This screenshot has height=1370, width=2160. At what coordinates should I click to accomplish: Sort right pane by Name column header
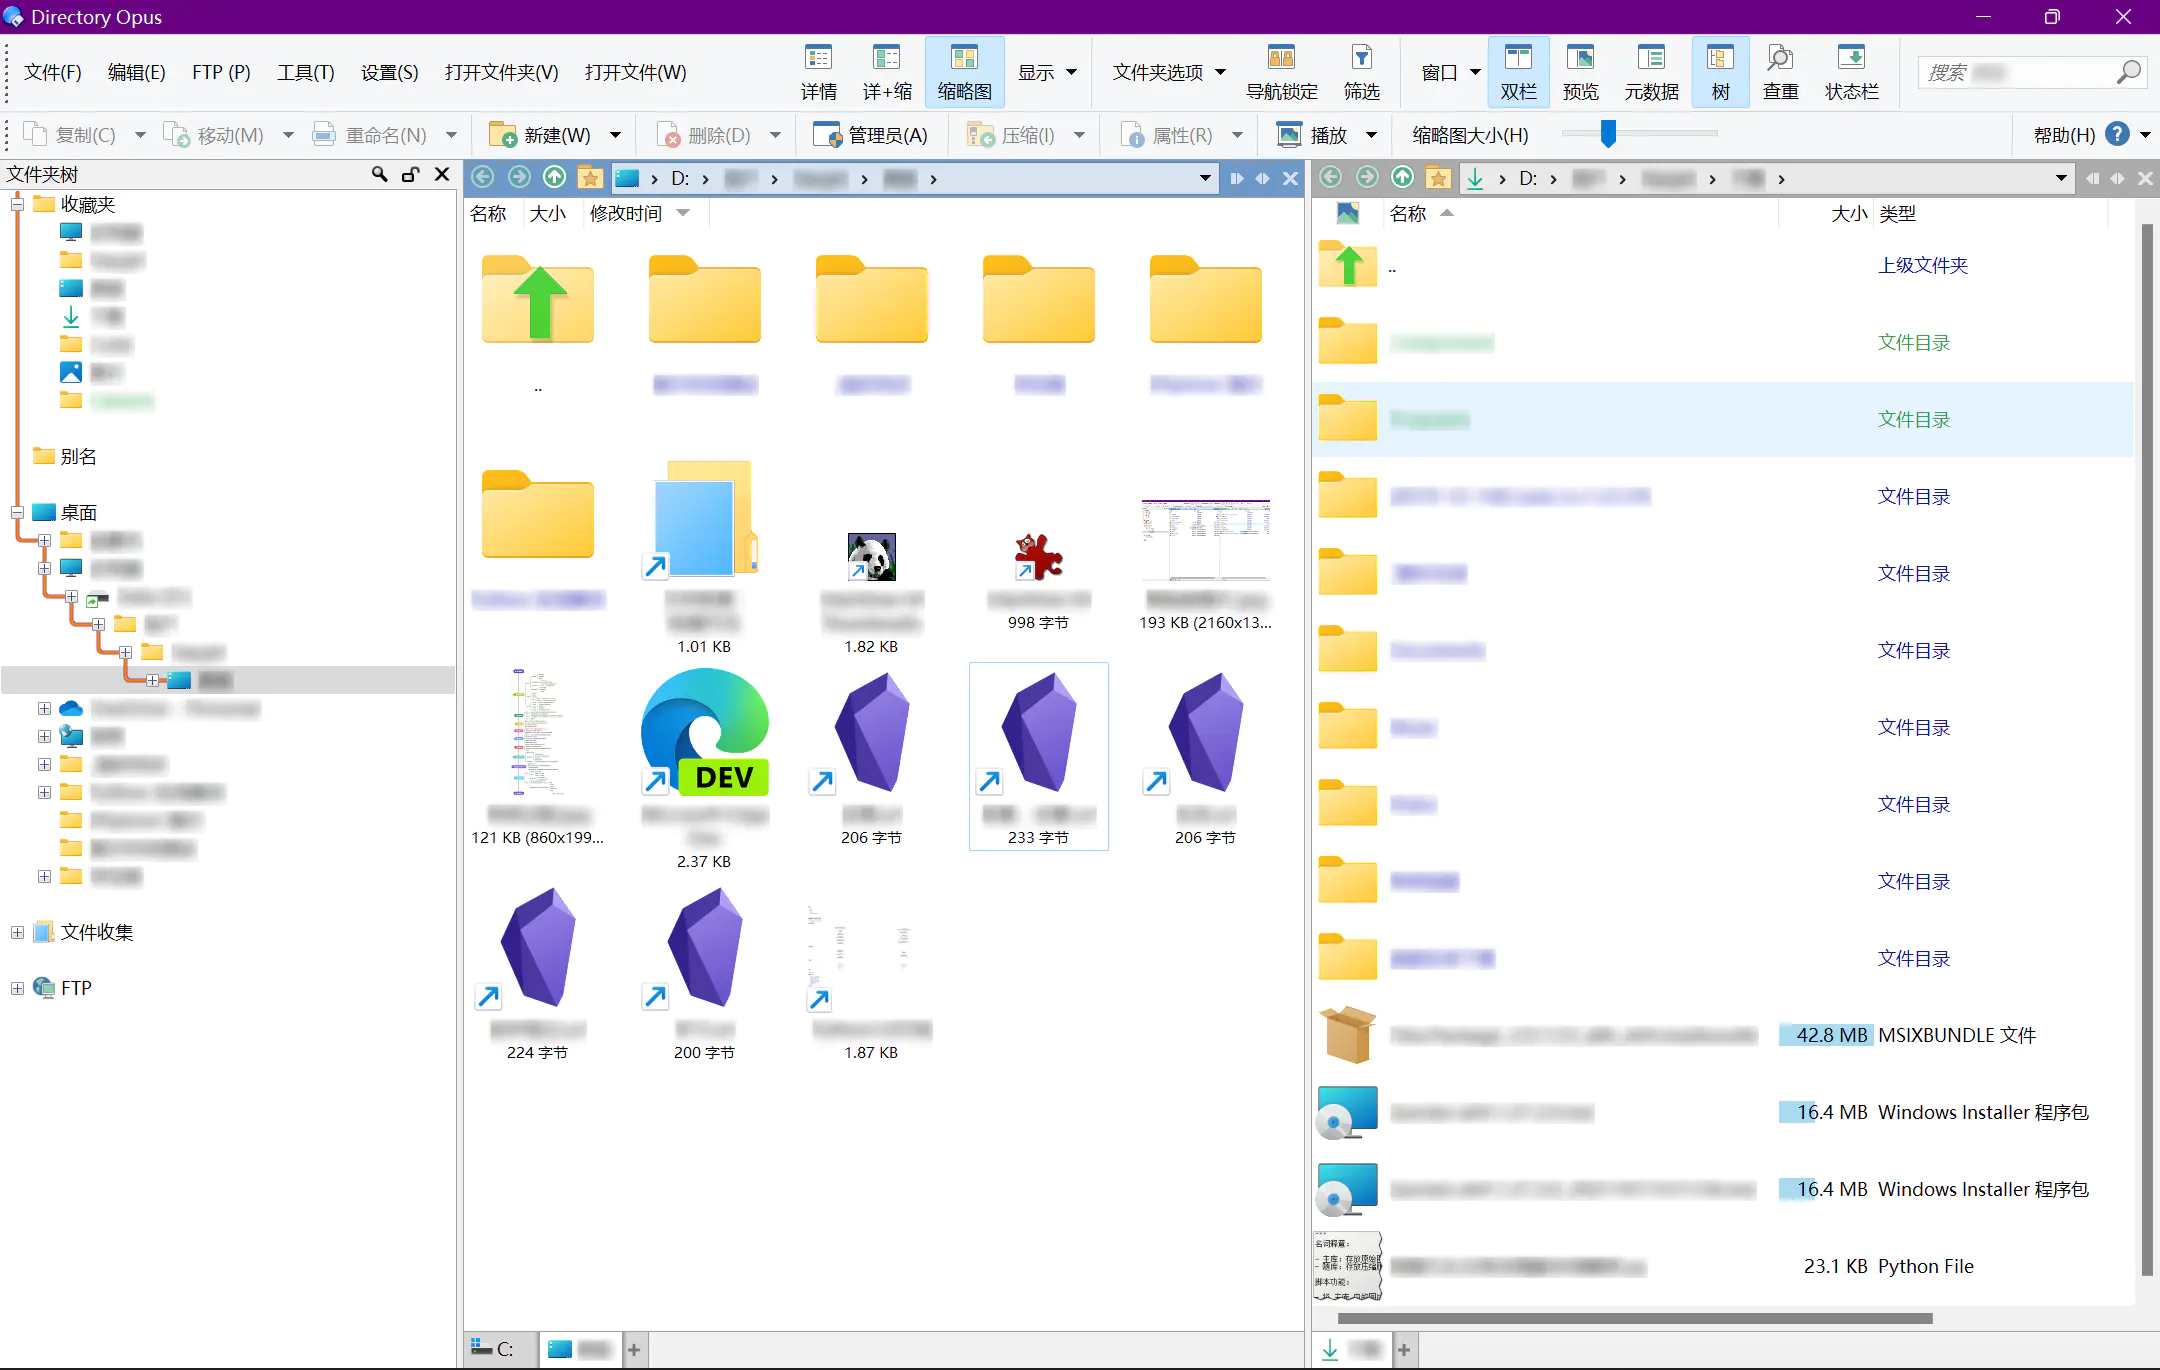click(x=1408, y=213)
